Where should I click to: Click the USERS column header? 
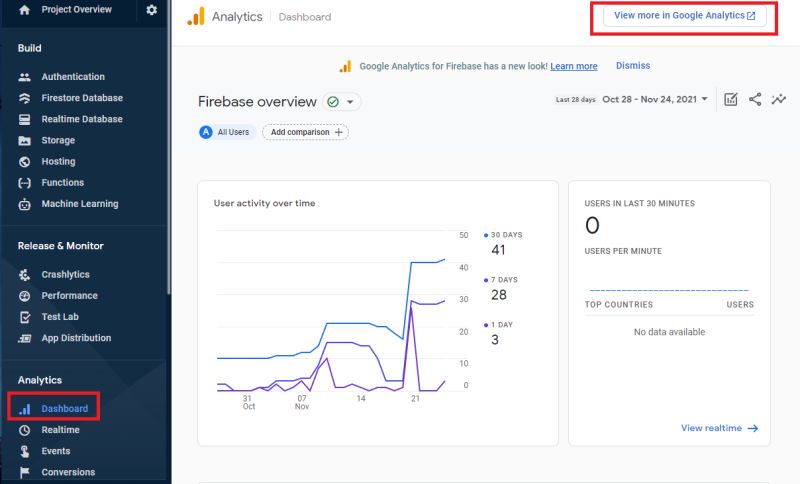740,304
